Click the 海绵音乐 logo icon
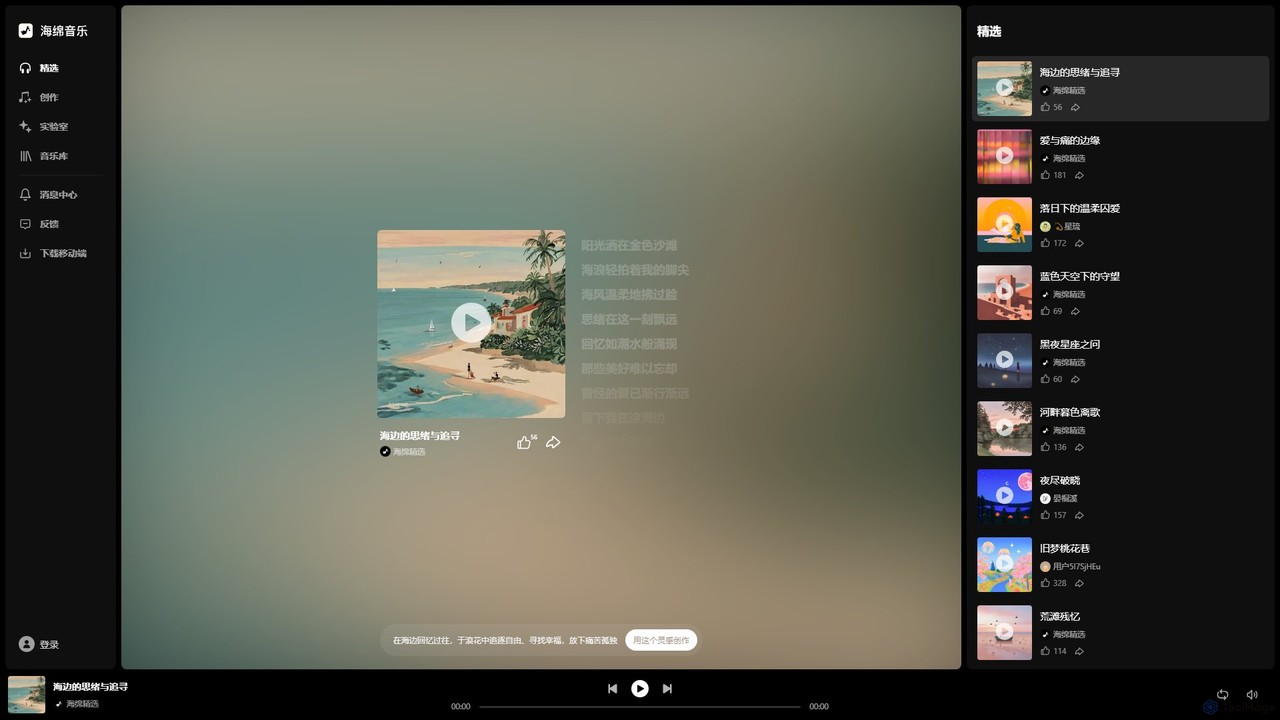The width and height of the screenshot is (1280, 720). tap(26, 31)
